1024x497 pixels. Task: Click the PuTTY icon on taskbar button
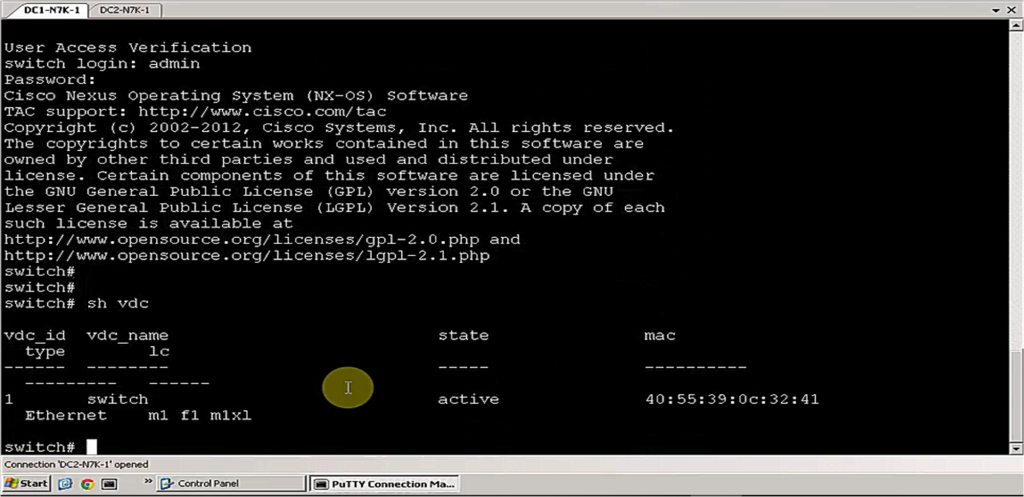[x=321, y=484]
